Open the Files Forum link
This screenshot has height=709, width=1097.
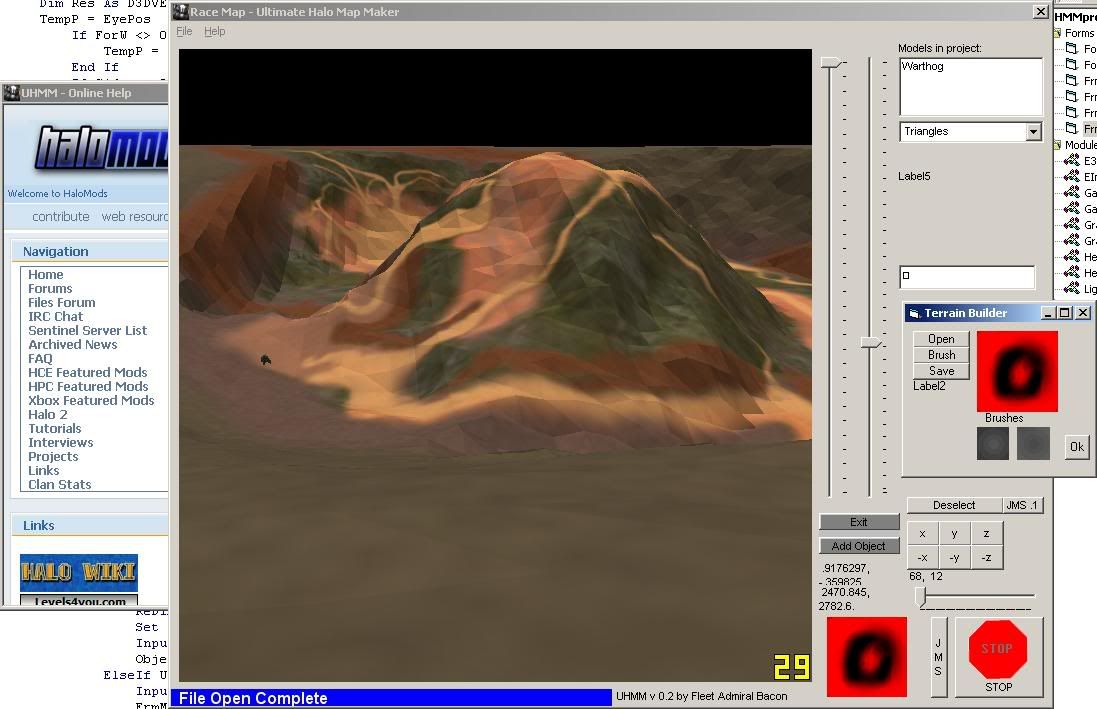click(x=62, y=302)
